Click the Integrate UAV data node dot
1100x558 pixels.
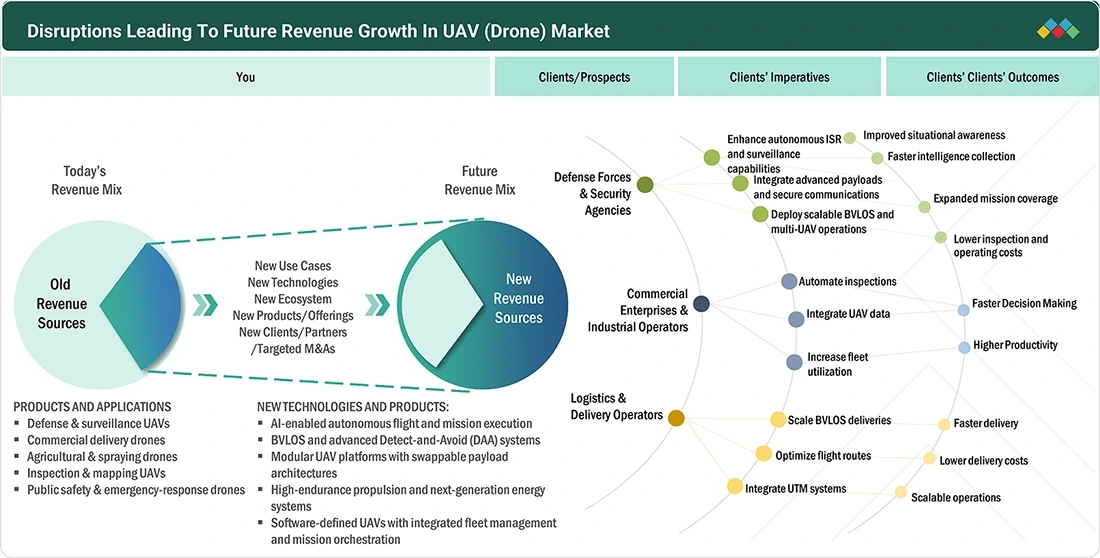click(796, 319)
